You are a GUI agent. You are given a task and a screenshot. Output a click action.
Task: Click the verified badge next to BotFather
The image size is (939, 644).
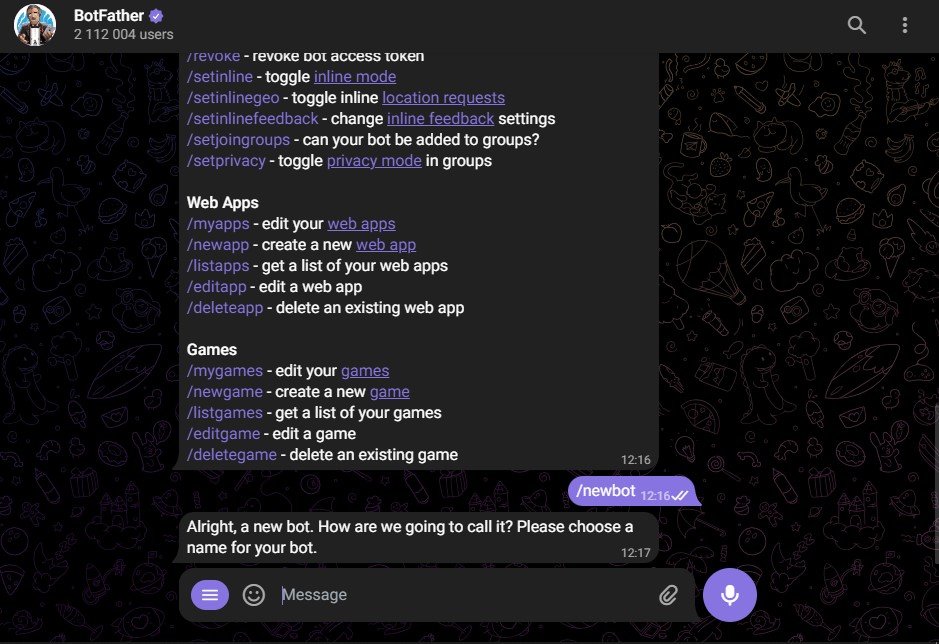click(x=156, y=16)
